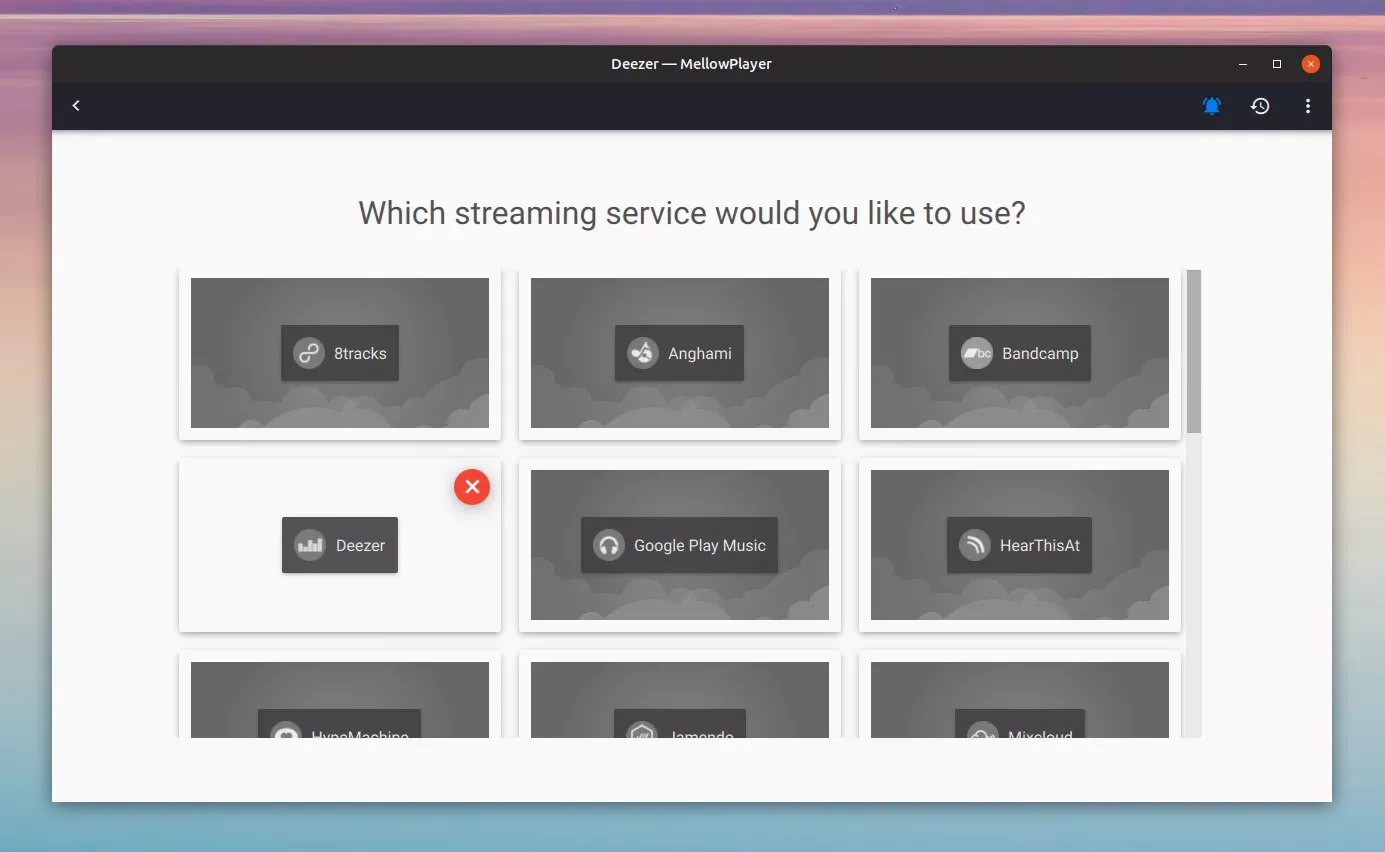Click the red X on Deezer card

tap(472, 487)
